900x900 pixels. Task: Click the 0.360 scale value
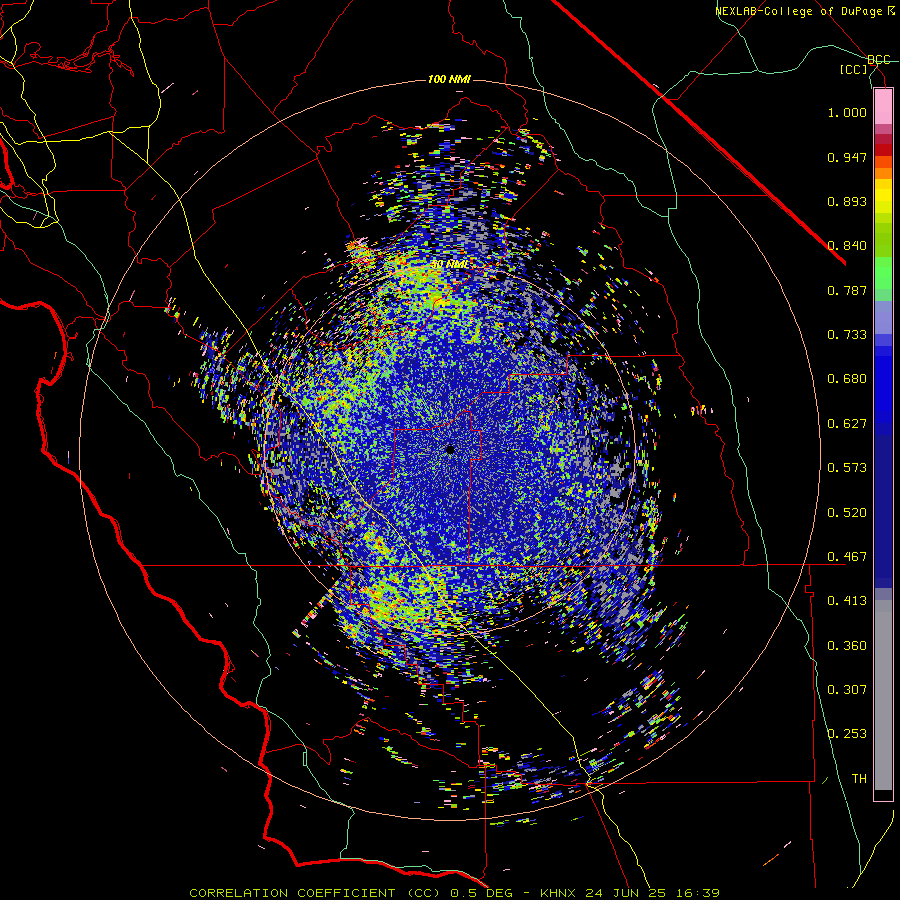[x=847, y=646]
